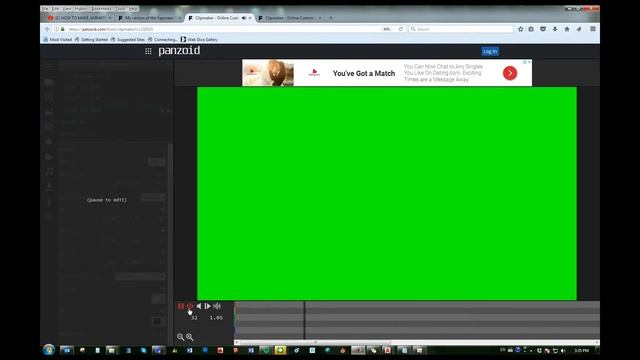Close the banner advertisement
Image resolution: width=640 pixels, height=360 pixels.
pos(529,62)
